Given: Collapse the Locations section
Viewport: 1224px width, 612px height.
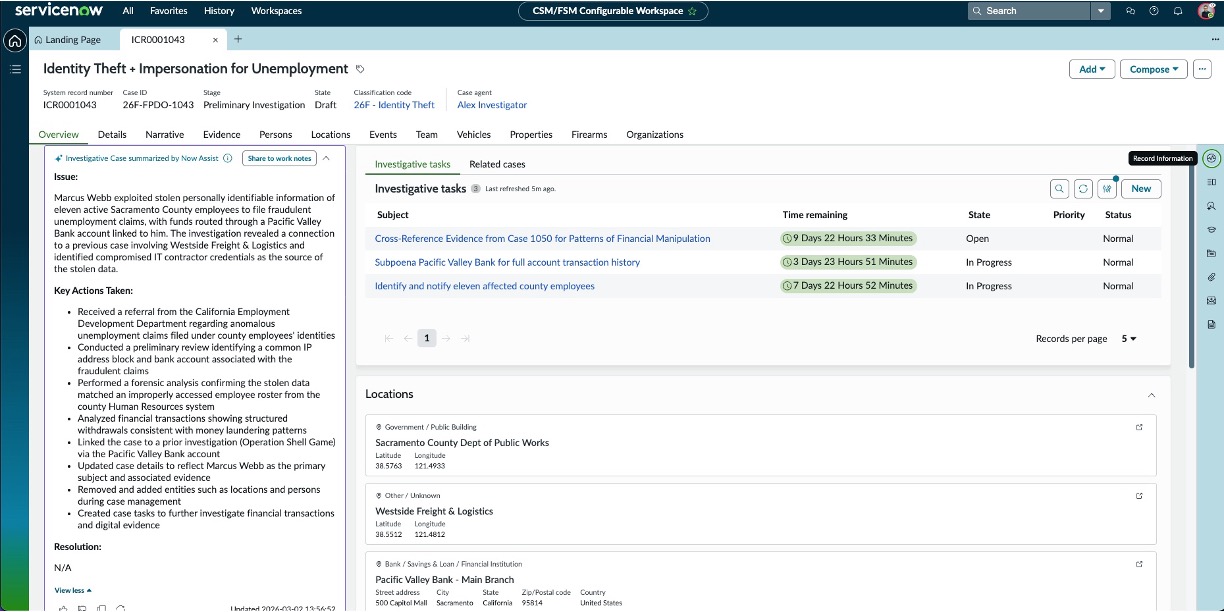Looking at the screenshot, I should (1151, 395).
